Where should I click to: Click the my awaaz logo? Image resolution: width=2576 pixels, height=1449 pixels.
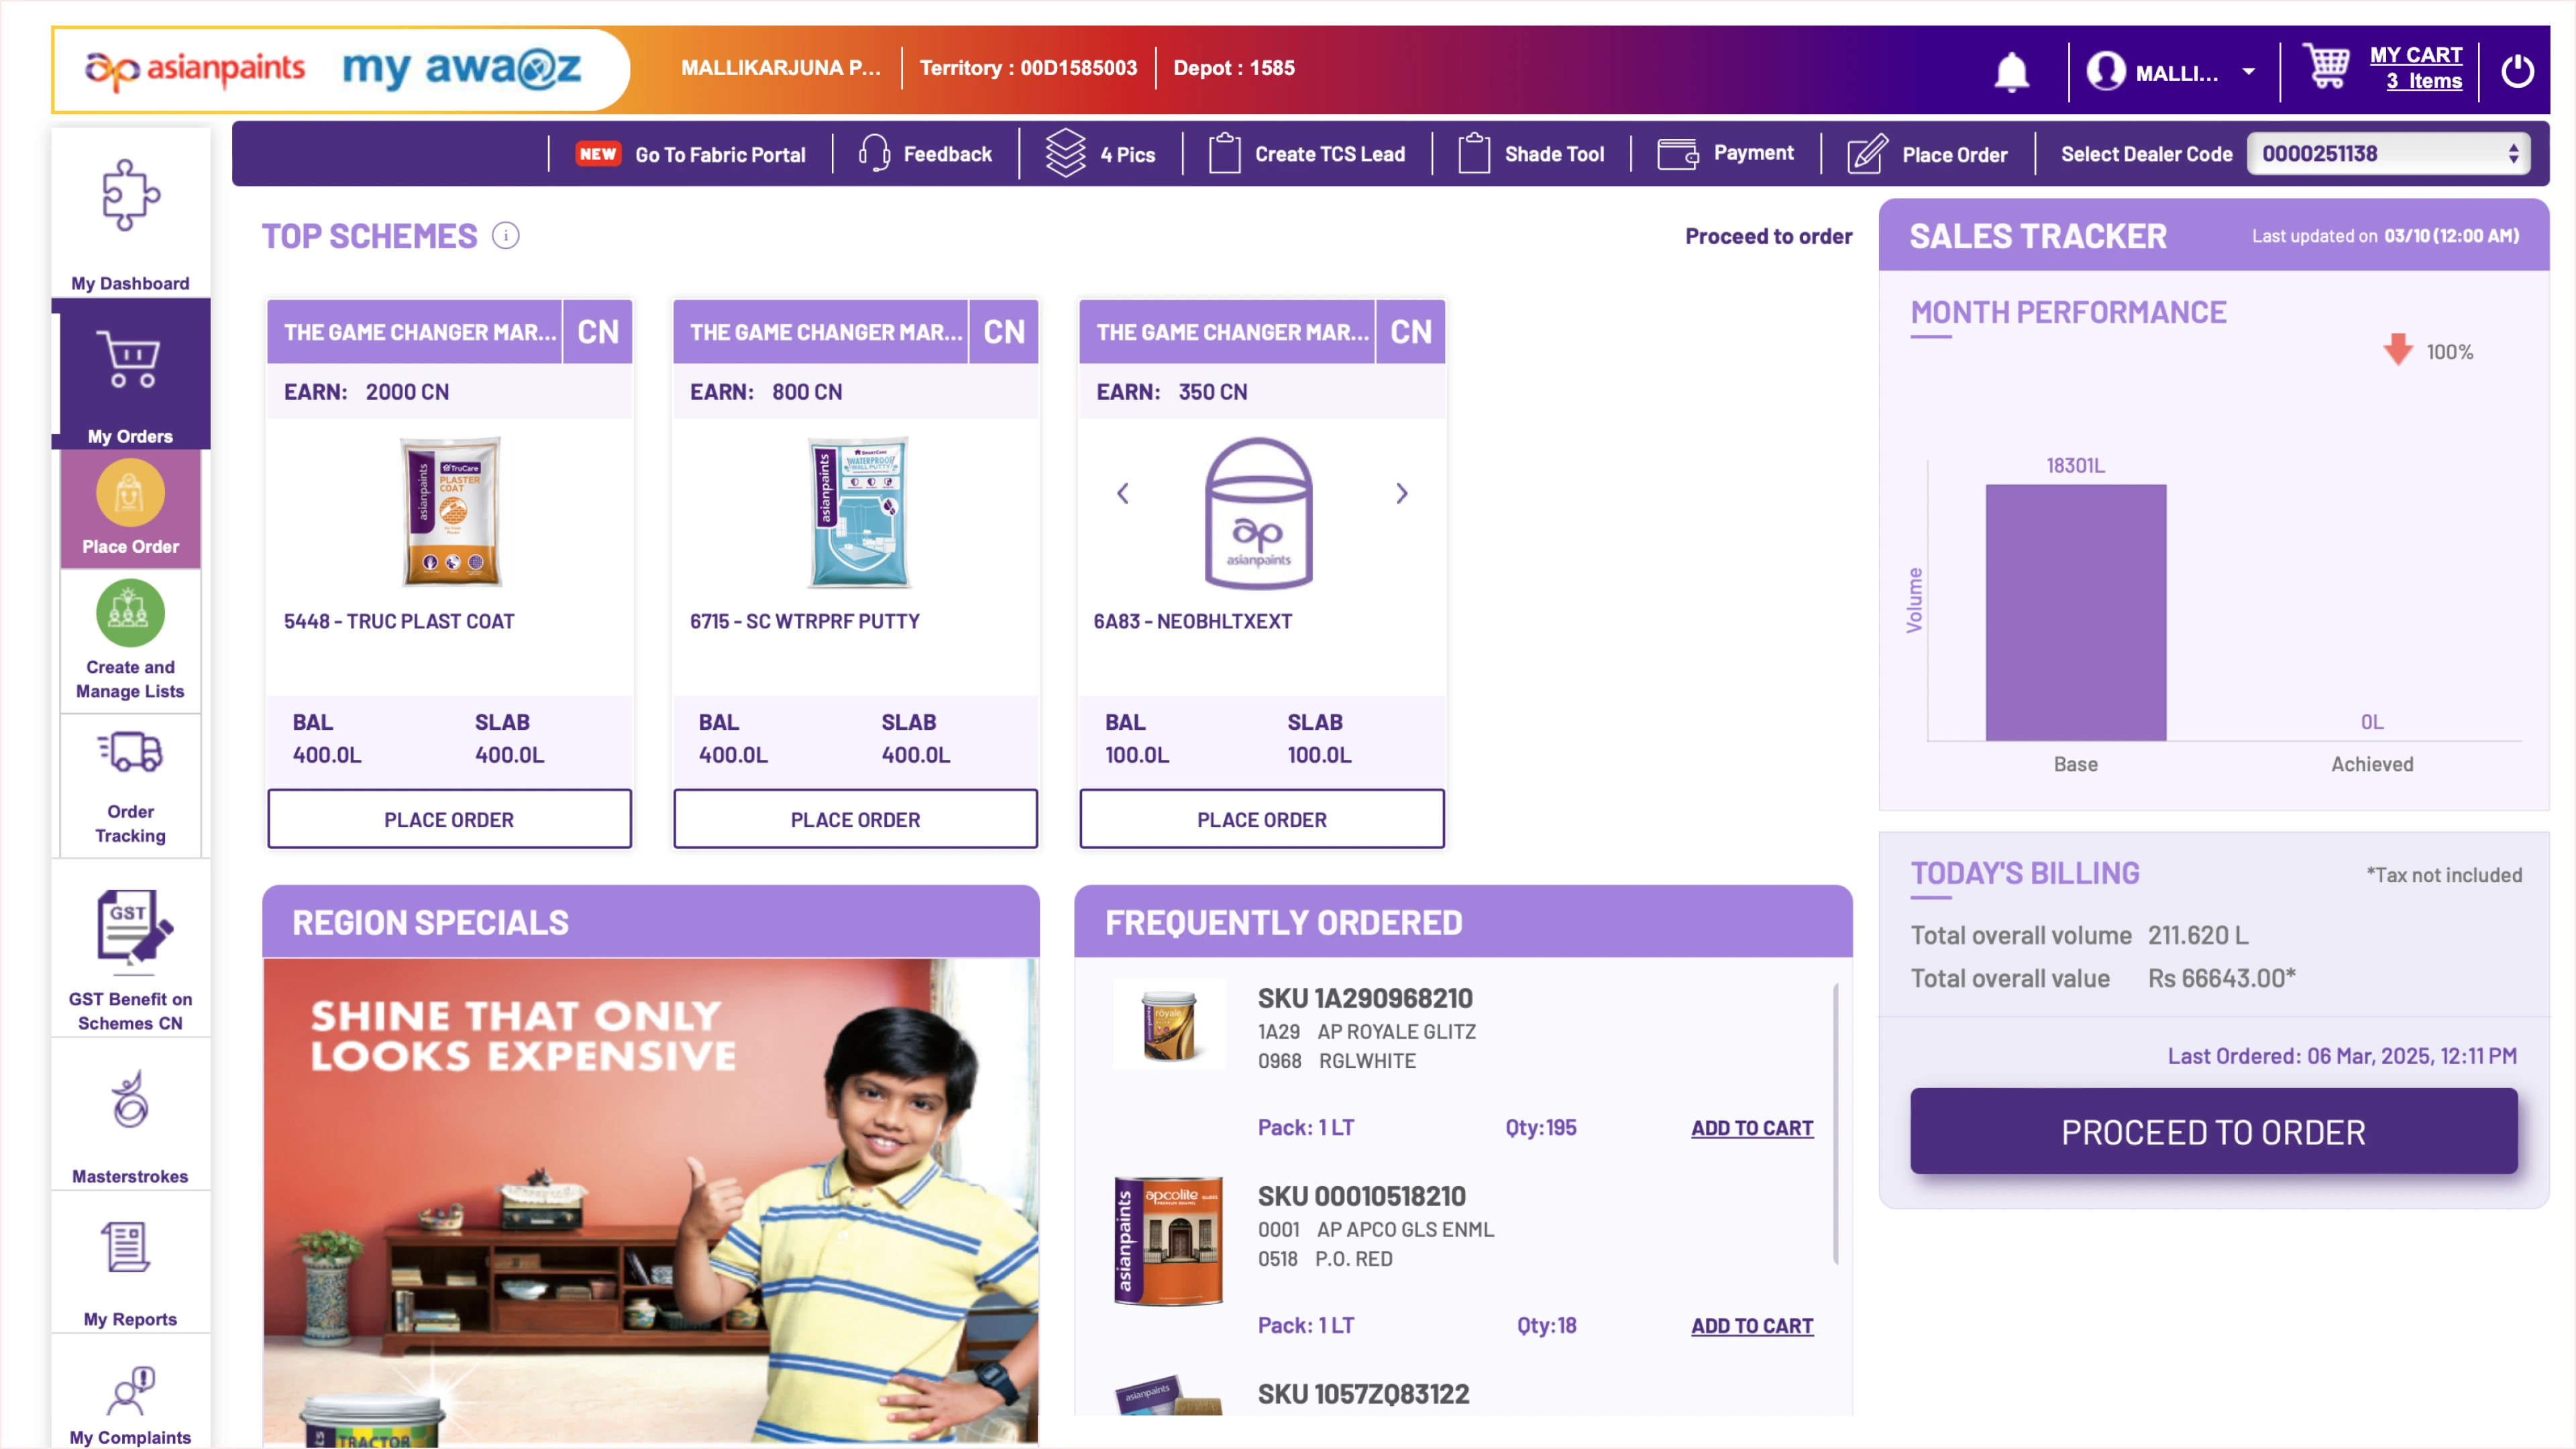click(x=461, y=68)
